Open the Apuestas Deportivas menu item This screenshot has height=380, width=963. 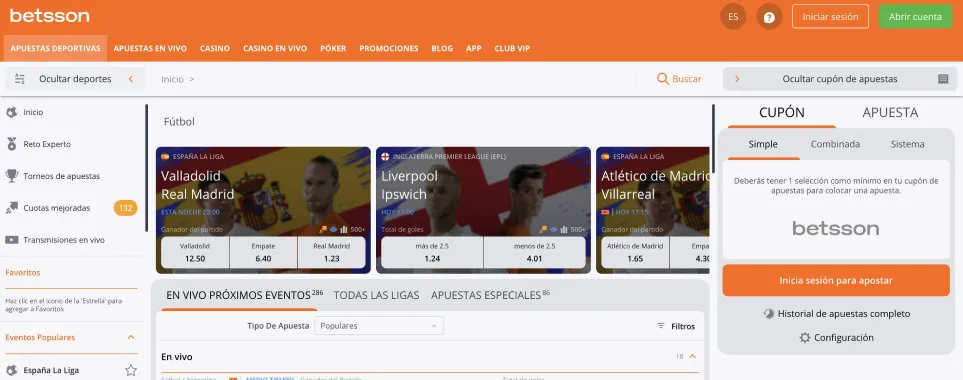pos(55,48)
